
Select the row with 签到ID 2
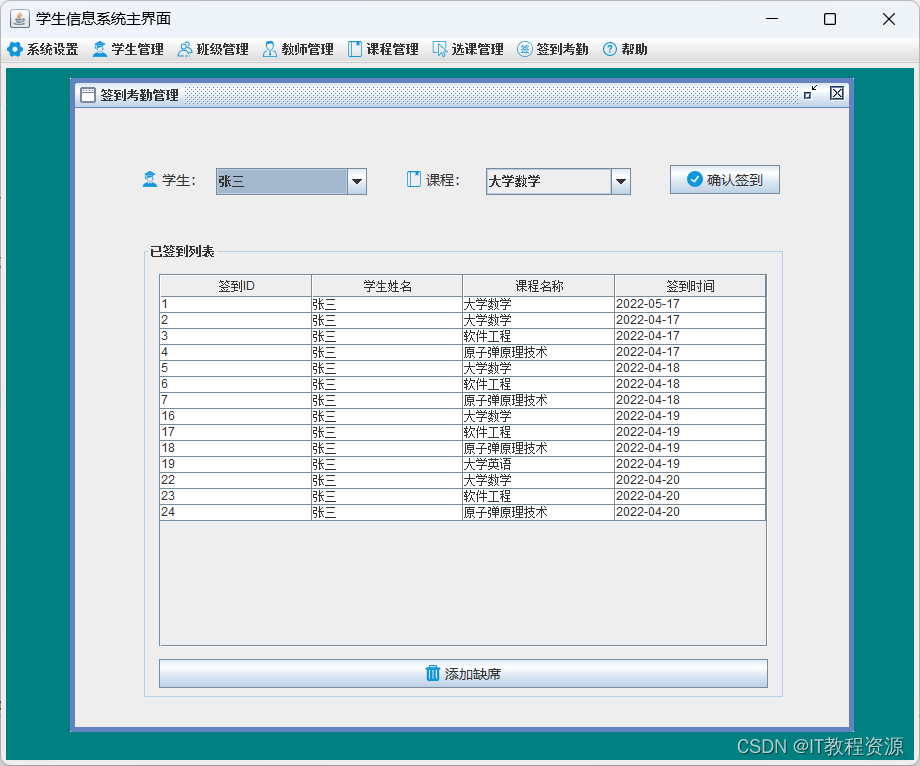coord(463,320)
